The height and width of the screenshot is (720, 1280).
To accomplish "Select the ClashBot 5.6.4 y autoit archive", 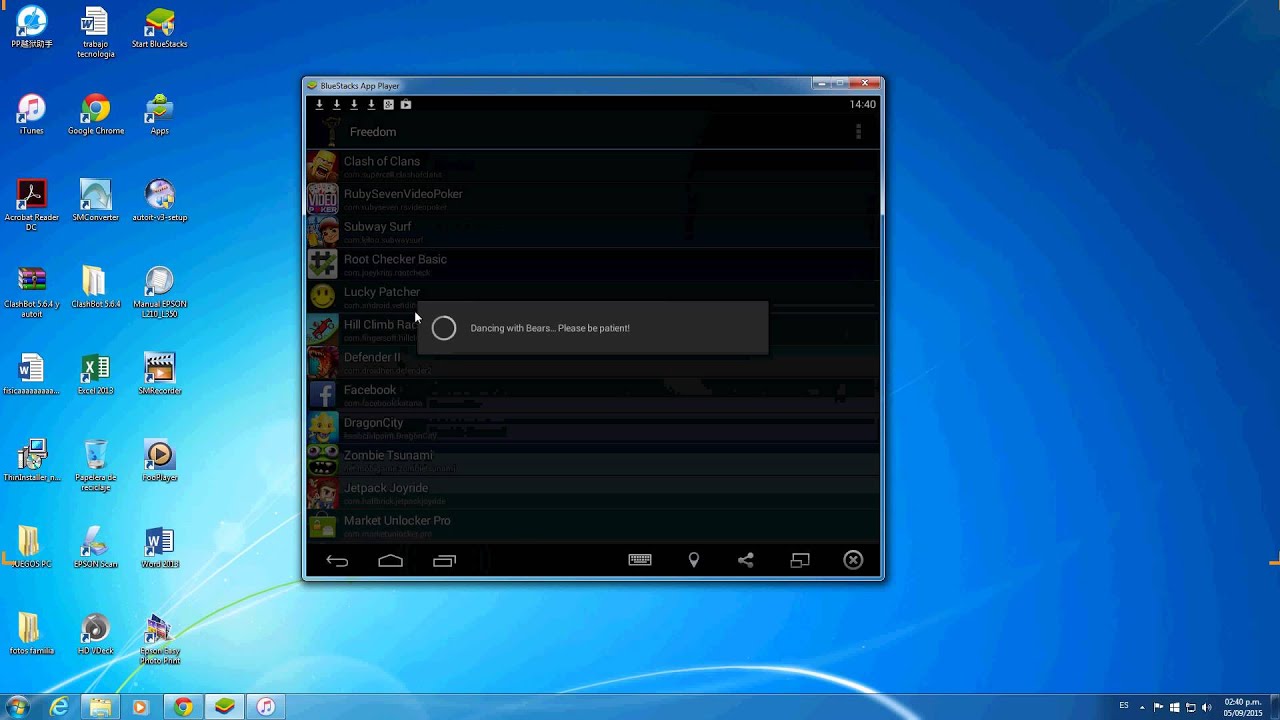I will click(32, 292).
